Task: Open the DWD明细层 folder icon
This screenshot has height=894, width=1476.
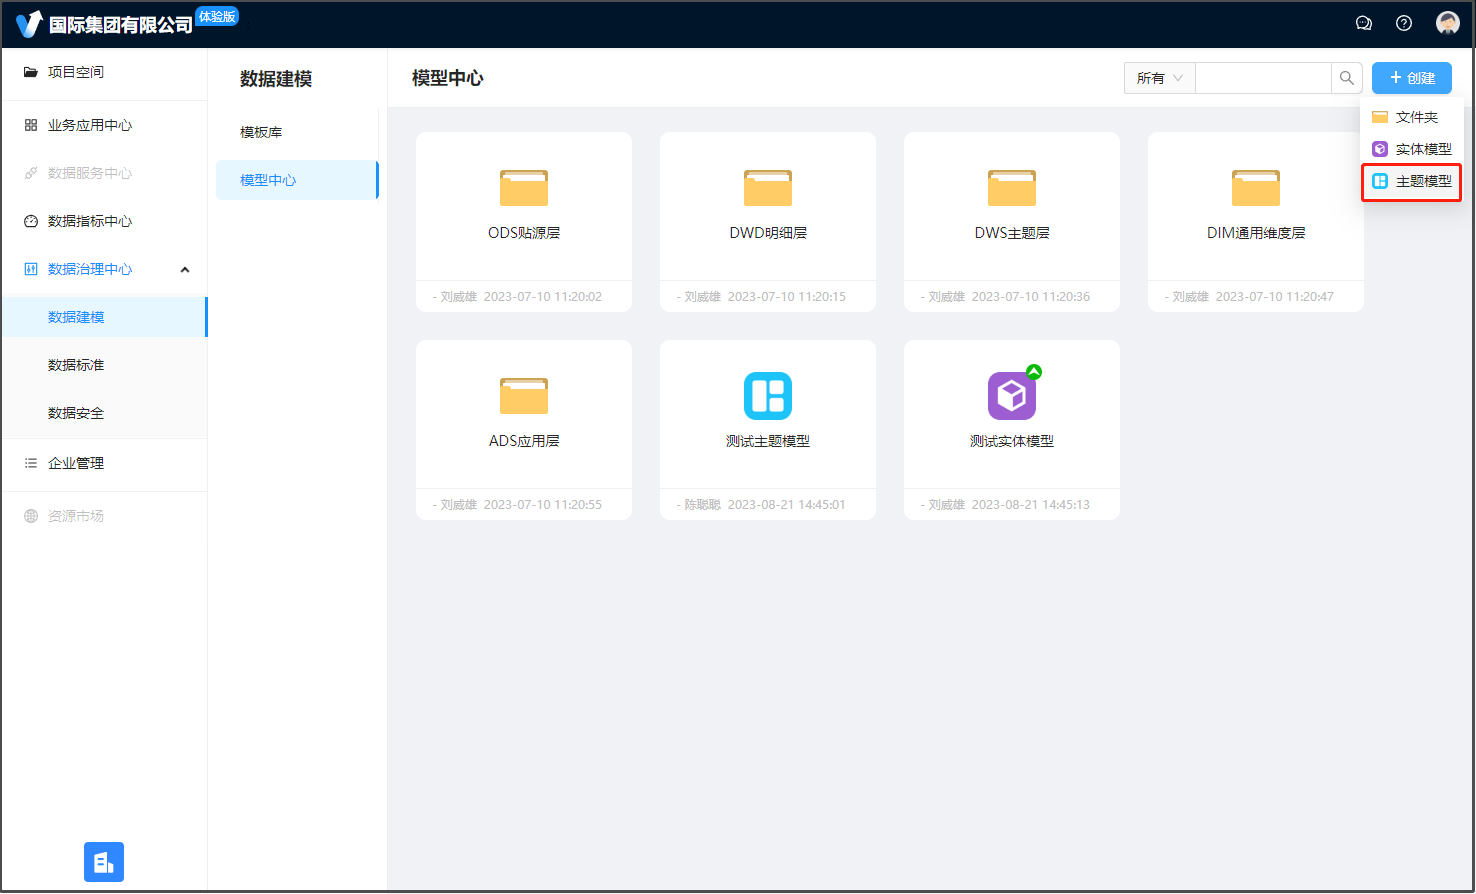Action: click(767, 188)
